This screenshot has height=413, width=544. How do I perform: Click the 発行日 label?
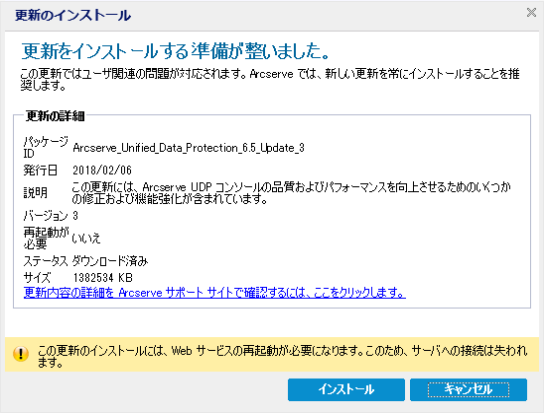(40, 170)
